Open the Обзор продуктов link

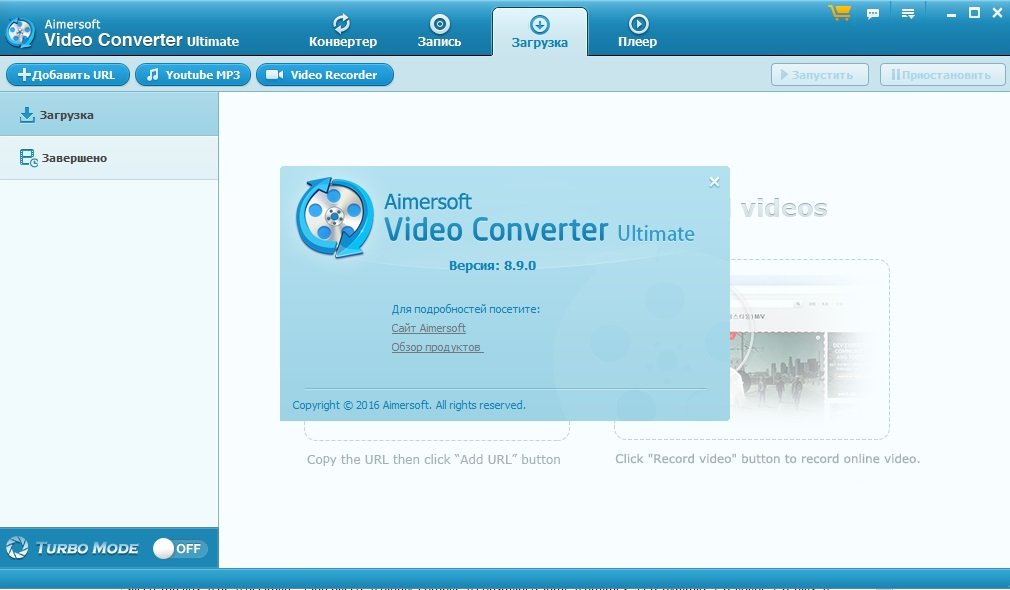pyautogui.click(x=437, y=347)
